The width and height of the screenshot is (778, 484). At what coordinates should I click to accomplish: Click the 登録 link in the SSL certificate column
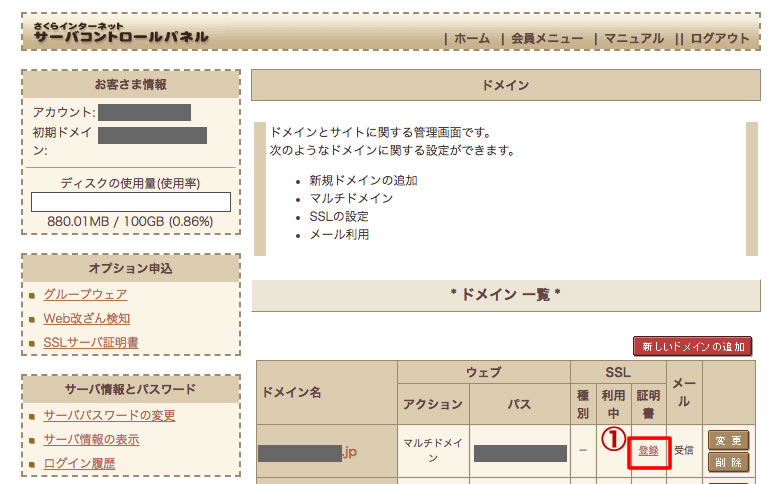pyautogui.click(x=648, y=451)
